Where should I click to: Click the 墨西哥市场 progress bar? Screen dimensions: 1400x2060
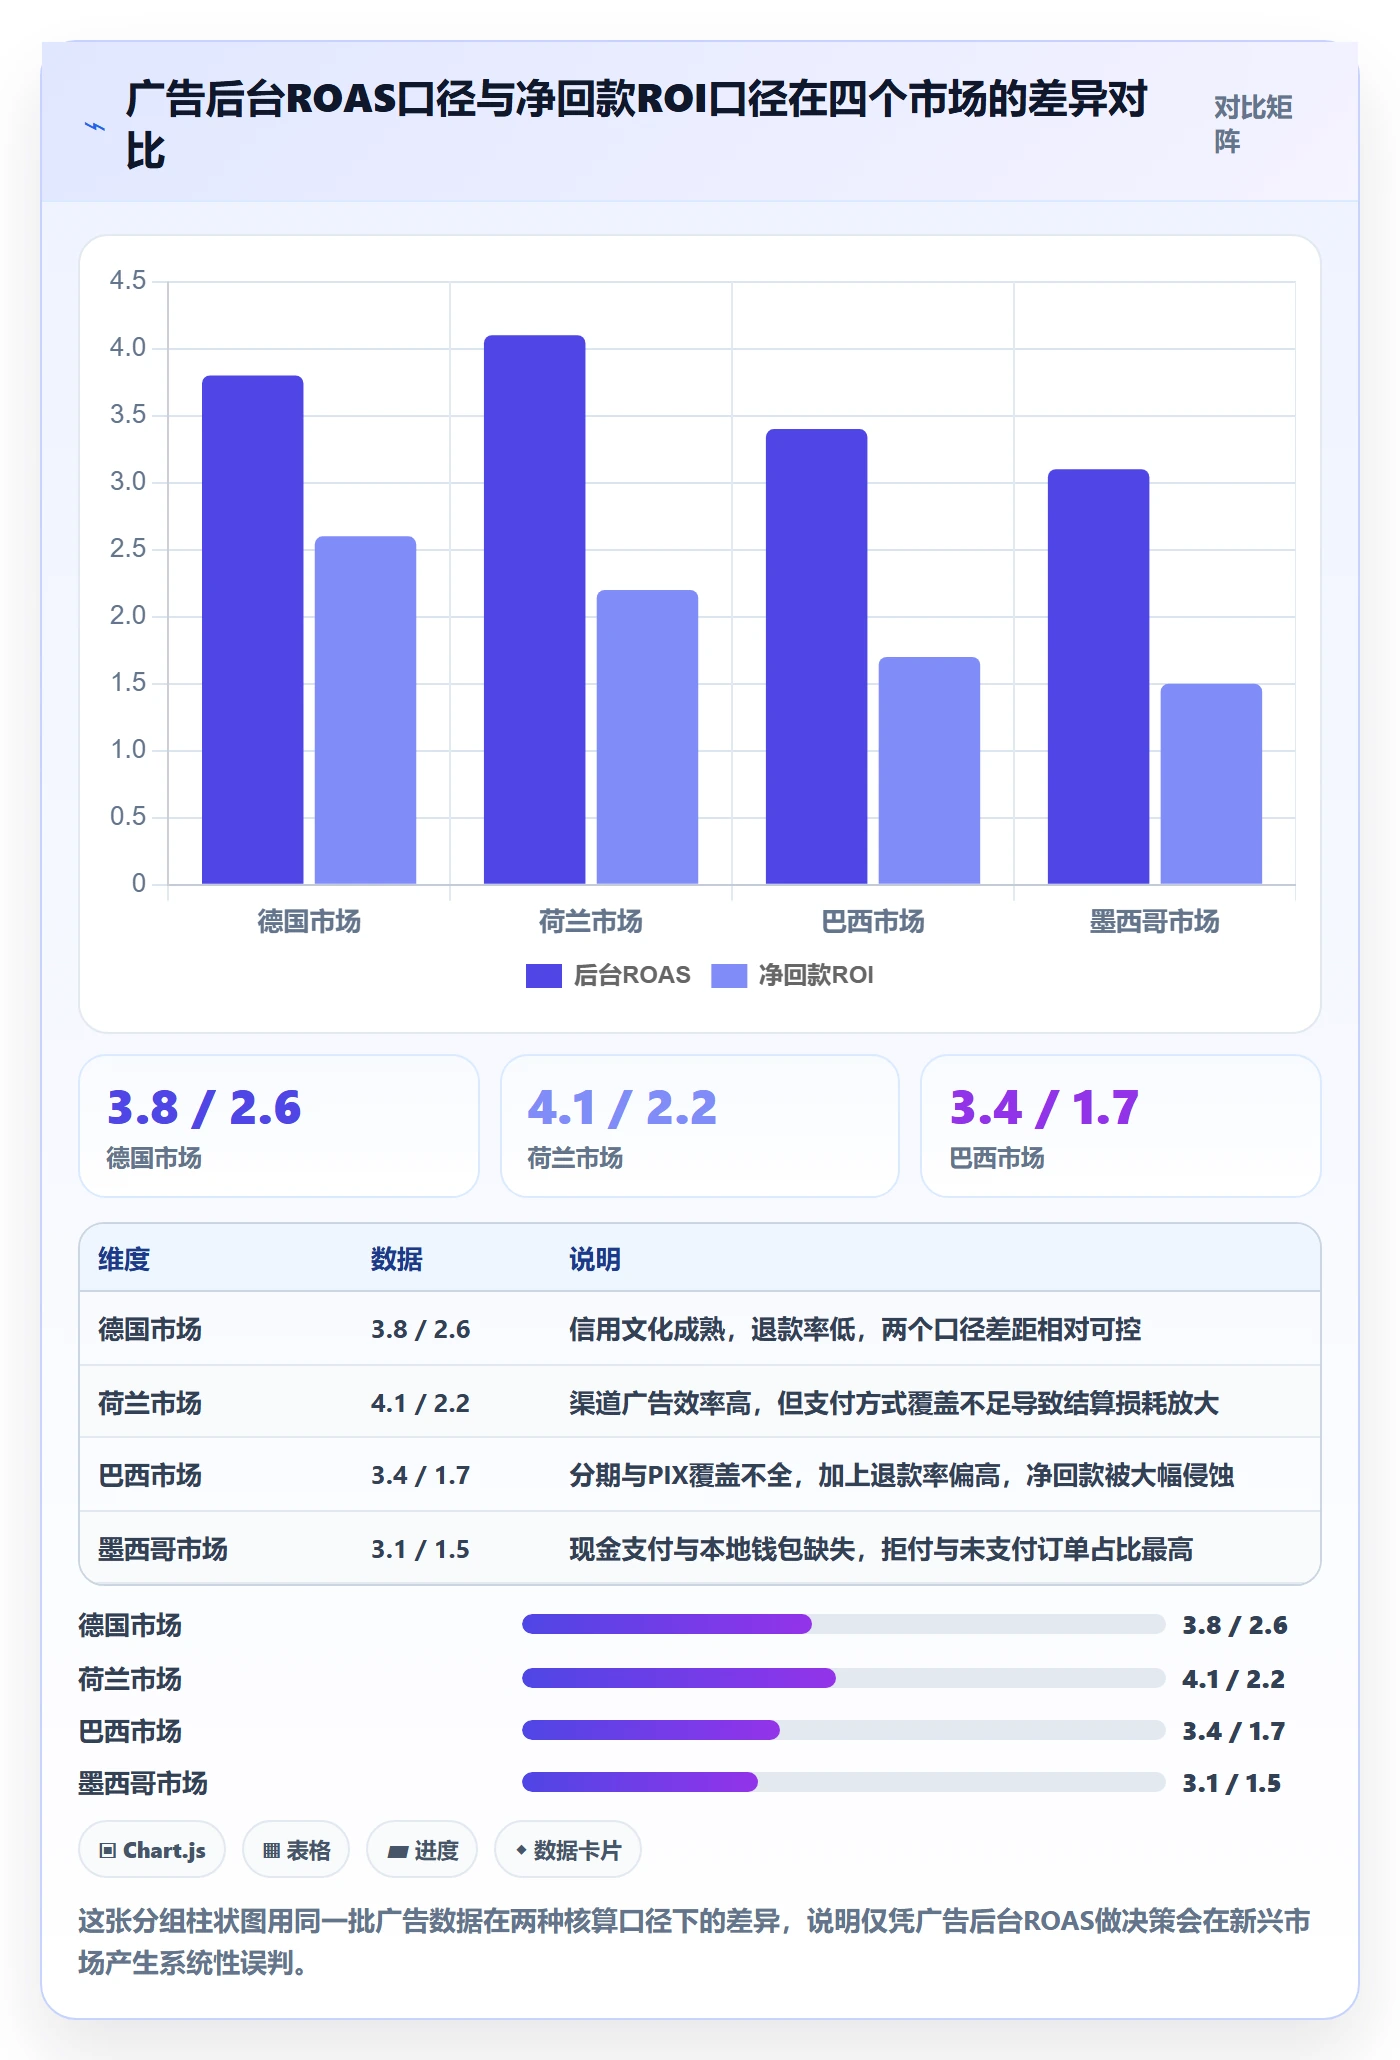[844, 1782]
